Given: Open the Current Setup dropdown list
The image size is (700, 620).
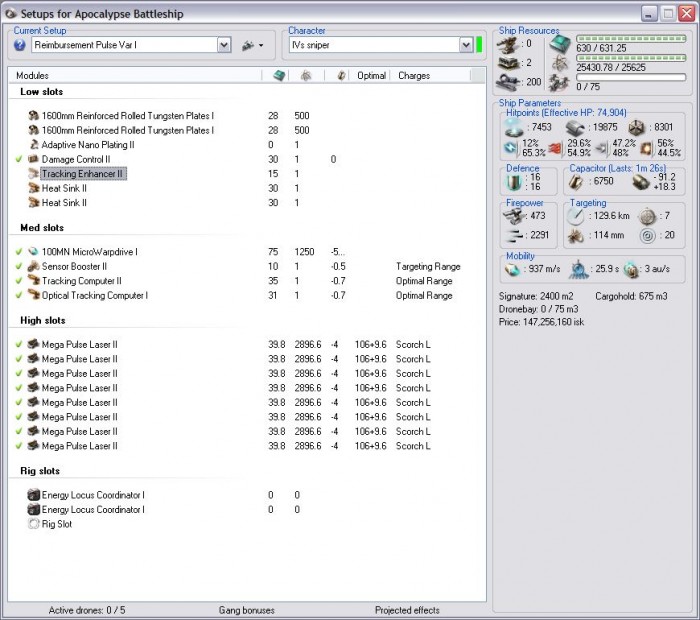Looking at the screenshot, I should (x=223, y=45).
